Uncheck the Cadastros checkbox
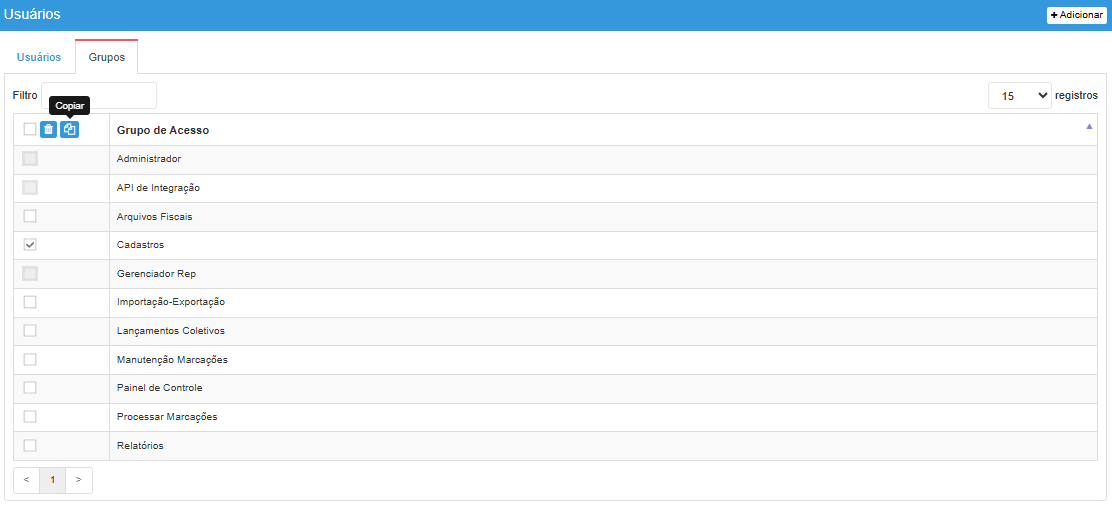Image resolution: width=1112 pixels, height=509 pixels. [x=30, y=245]
